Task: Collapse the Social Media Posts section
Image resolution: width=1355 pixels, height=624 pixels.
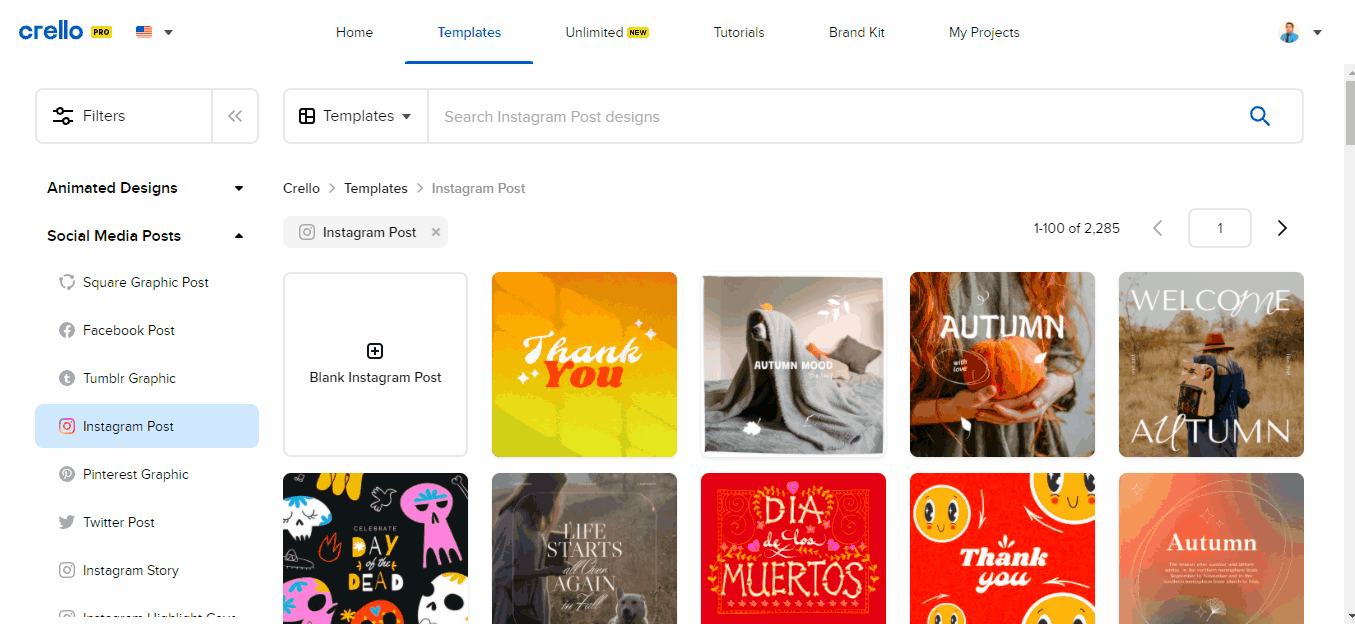Action: tap(146, 236)
